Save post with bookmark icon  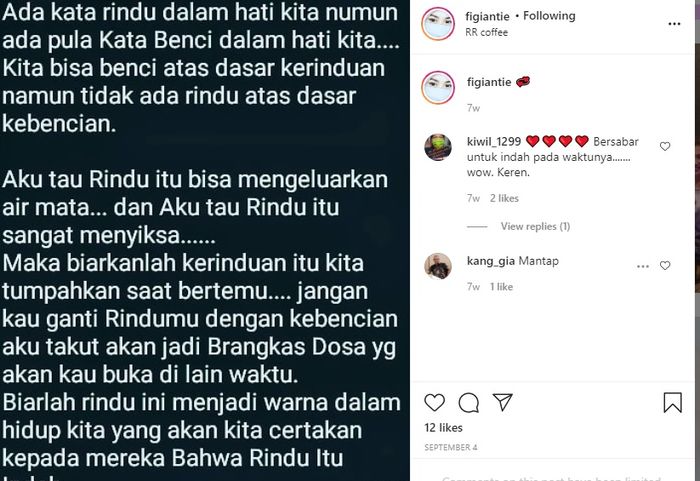tap(672, 402)
